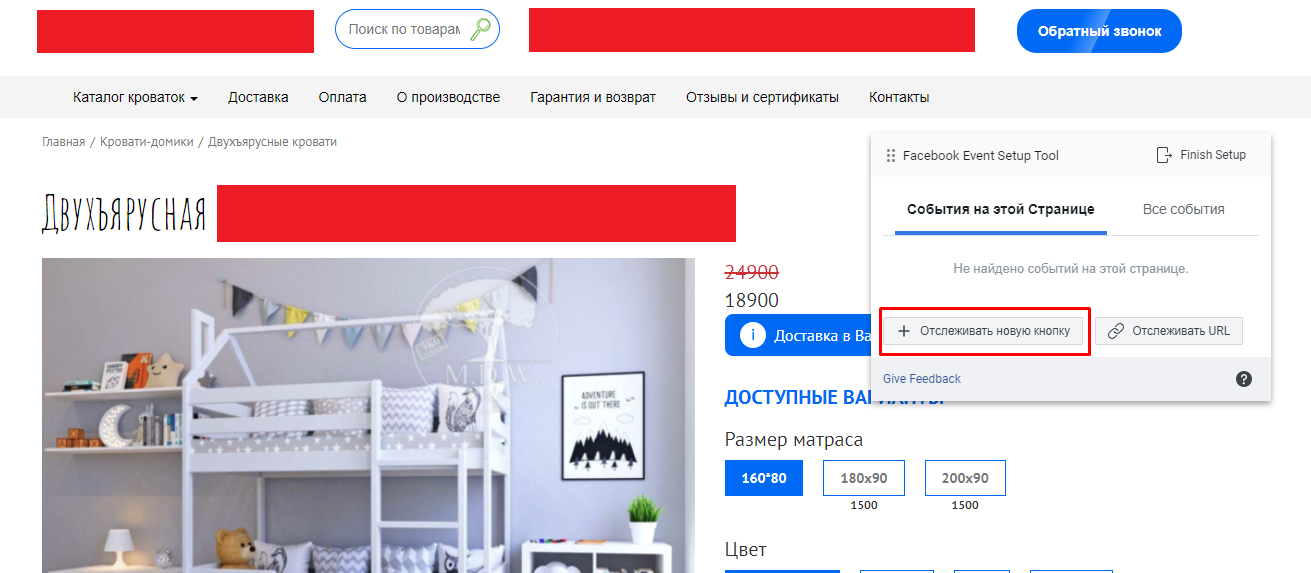Click the info icon on delivery banner
Screen dimensions: 1311x573
(x=753, y=336)
